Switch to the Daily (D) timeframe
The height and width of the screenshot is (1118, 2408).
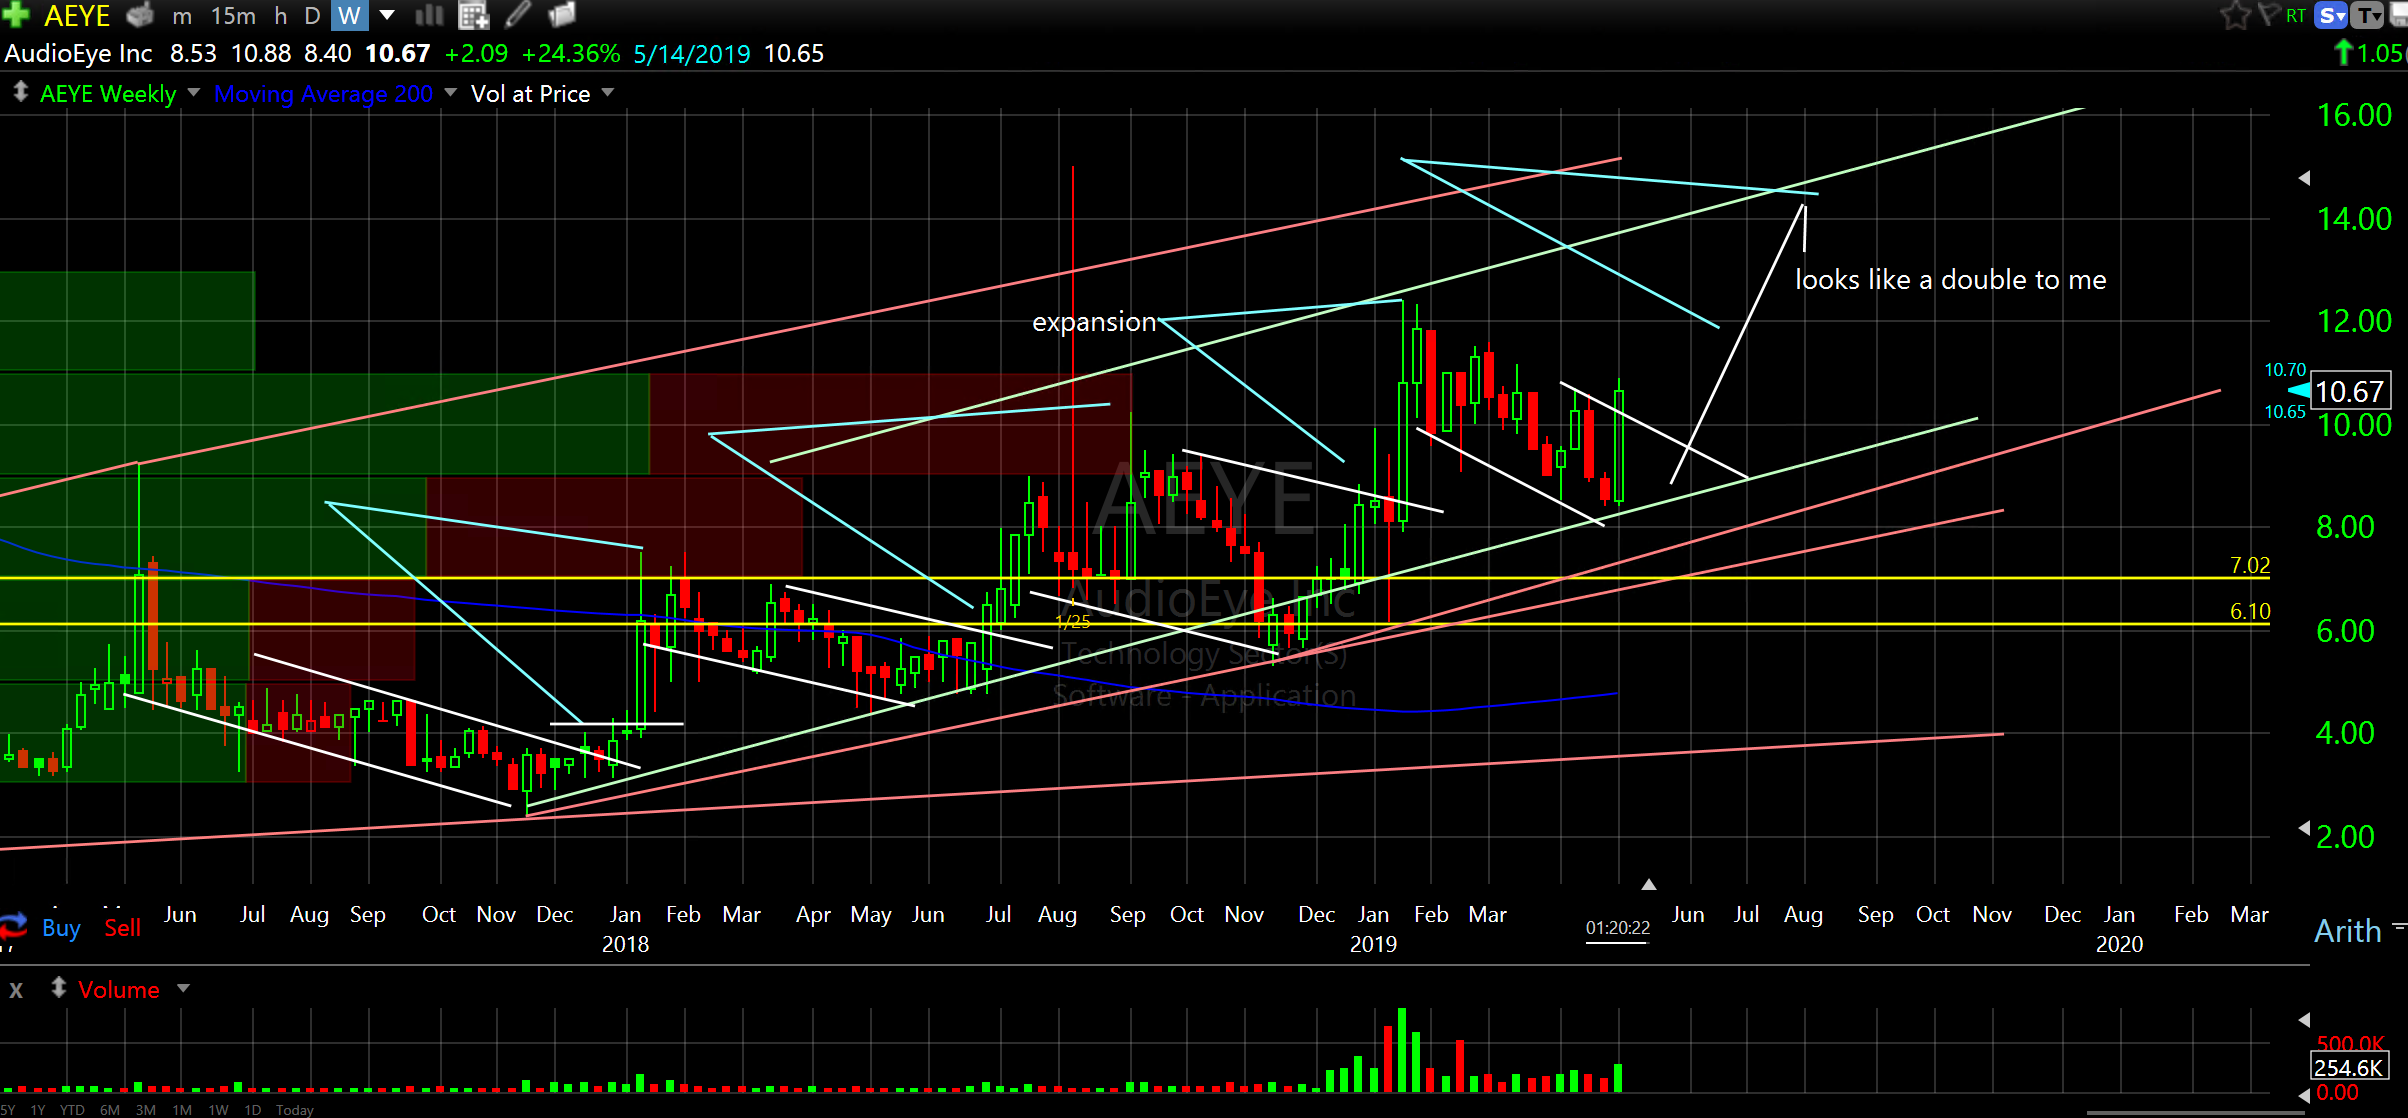[x=312, y=15]
